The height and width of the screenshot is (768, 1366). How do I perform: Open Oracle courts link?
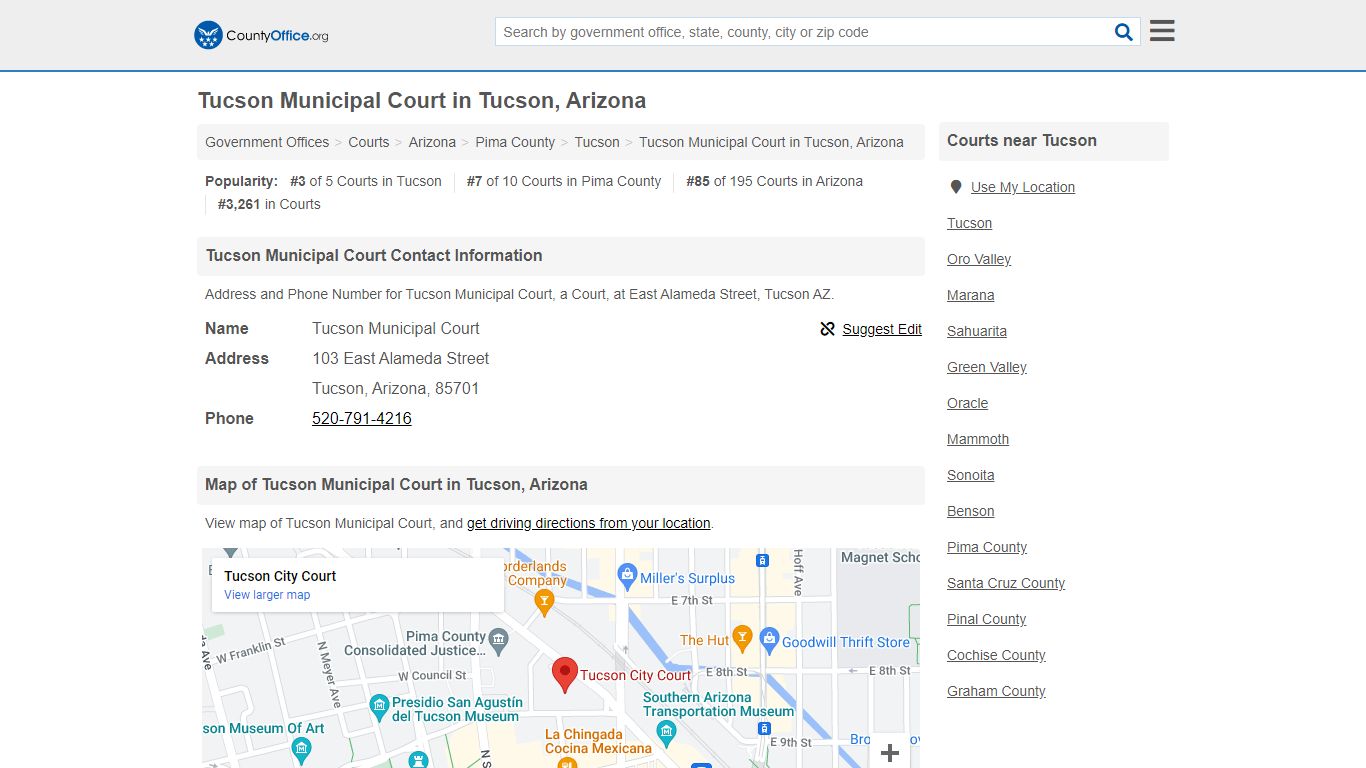pos(968,403)
